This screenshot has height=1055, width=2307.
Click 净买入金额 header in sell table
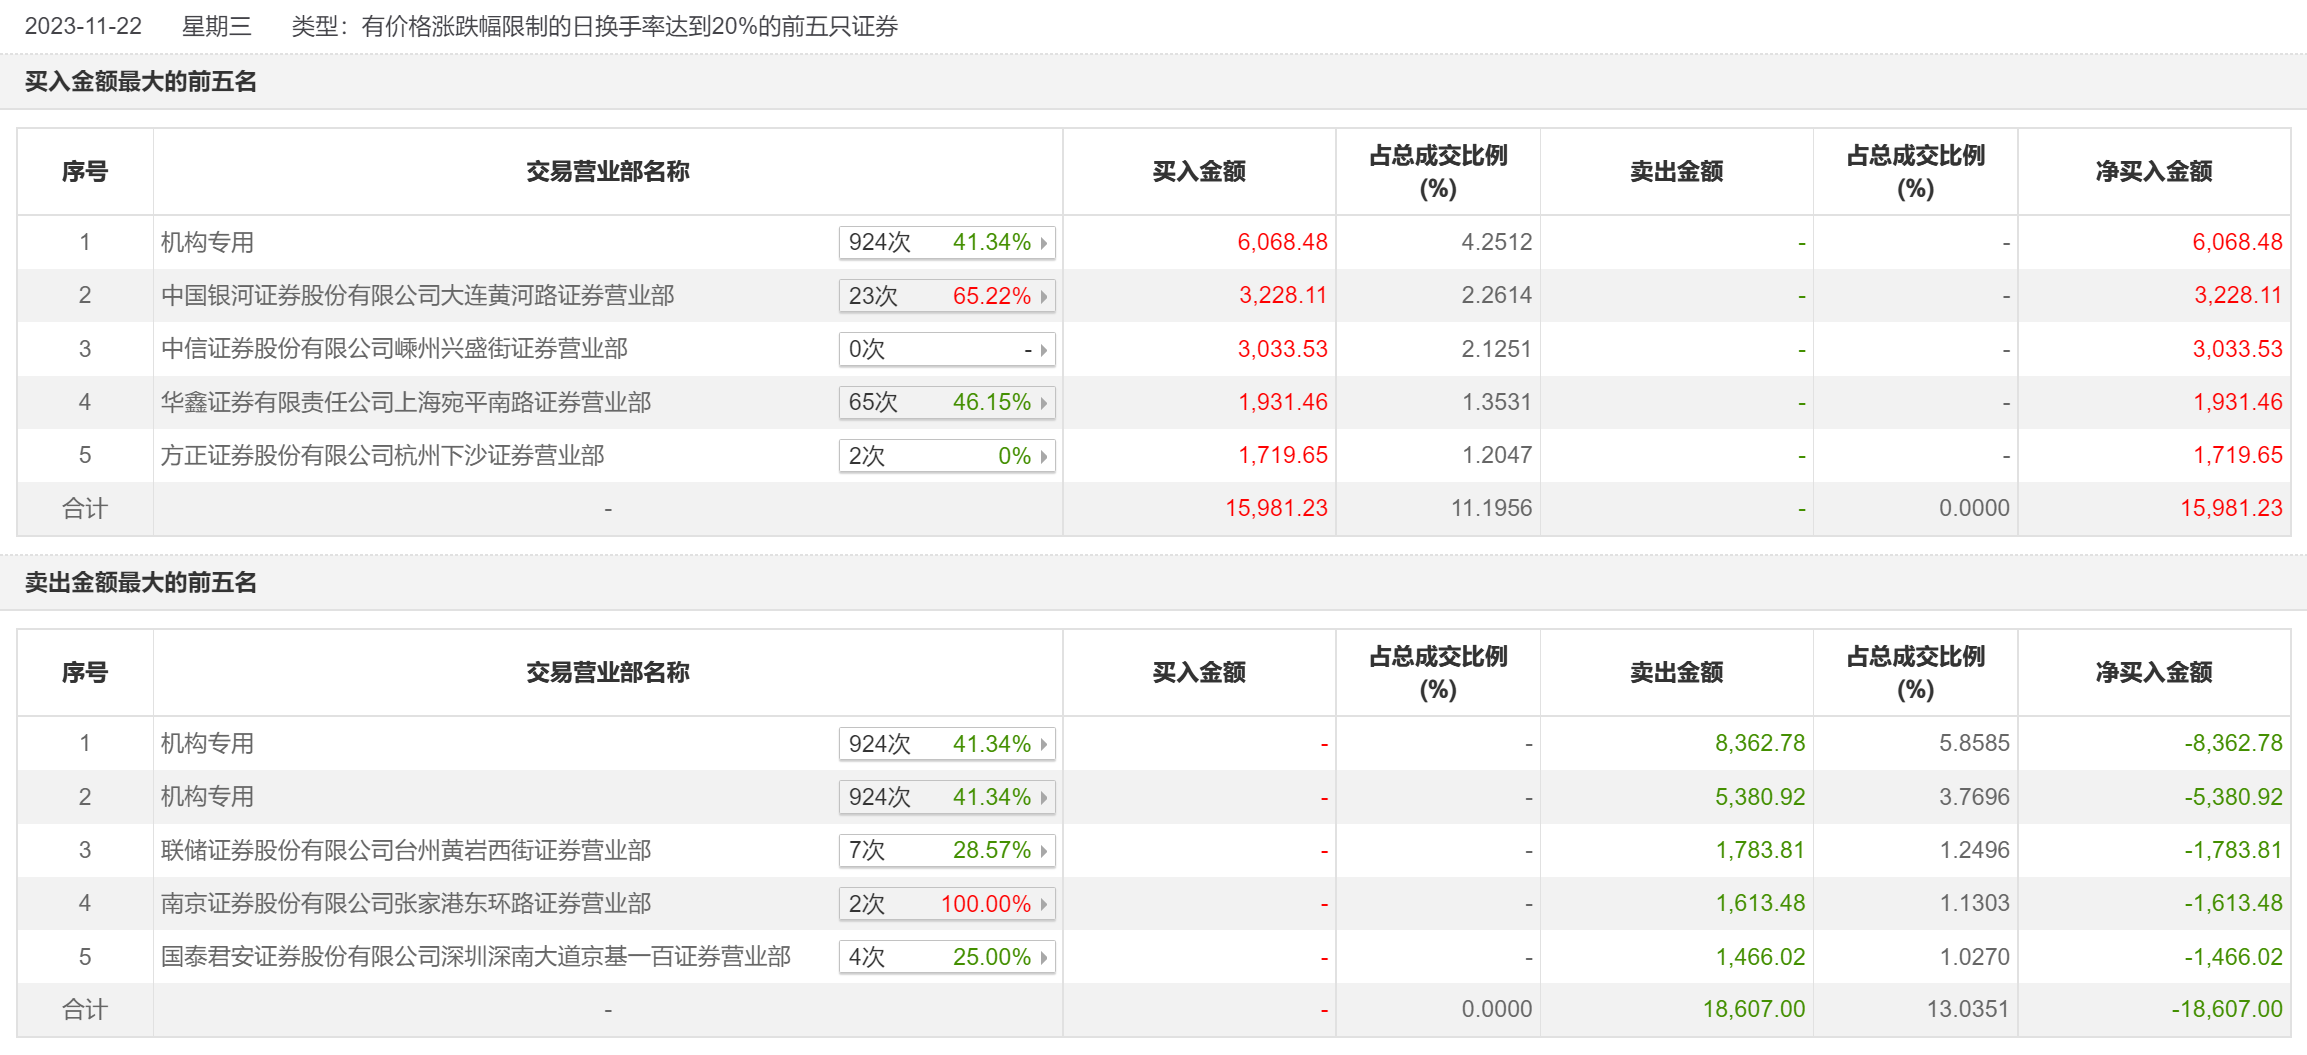[2154, 672]
